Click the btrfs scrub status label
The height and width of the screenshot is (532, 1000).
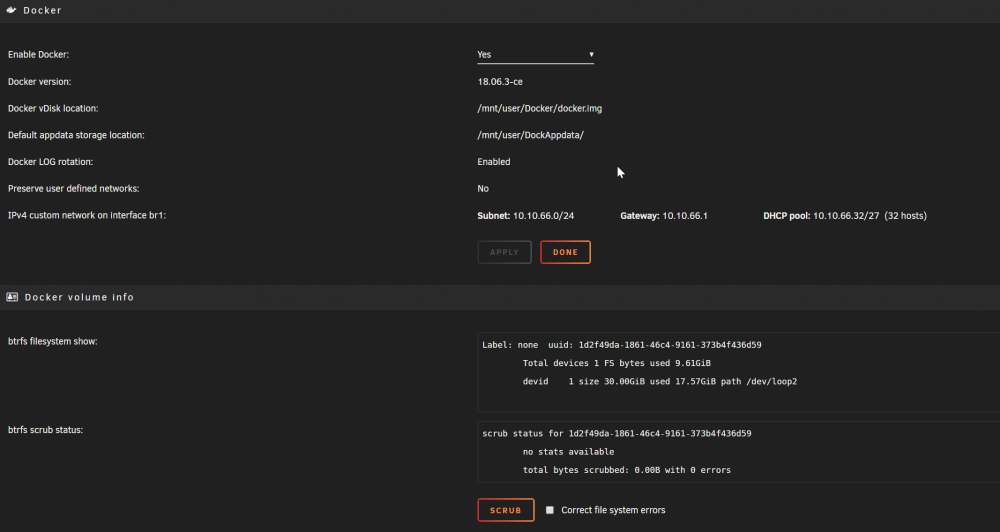(45, 430)
